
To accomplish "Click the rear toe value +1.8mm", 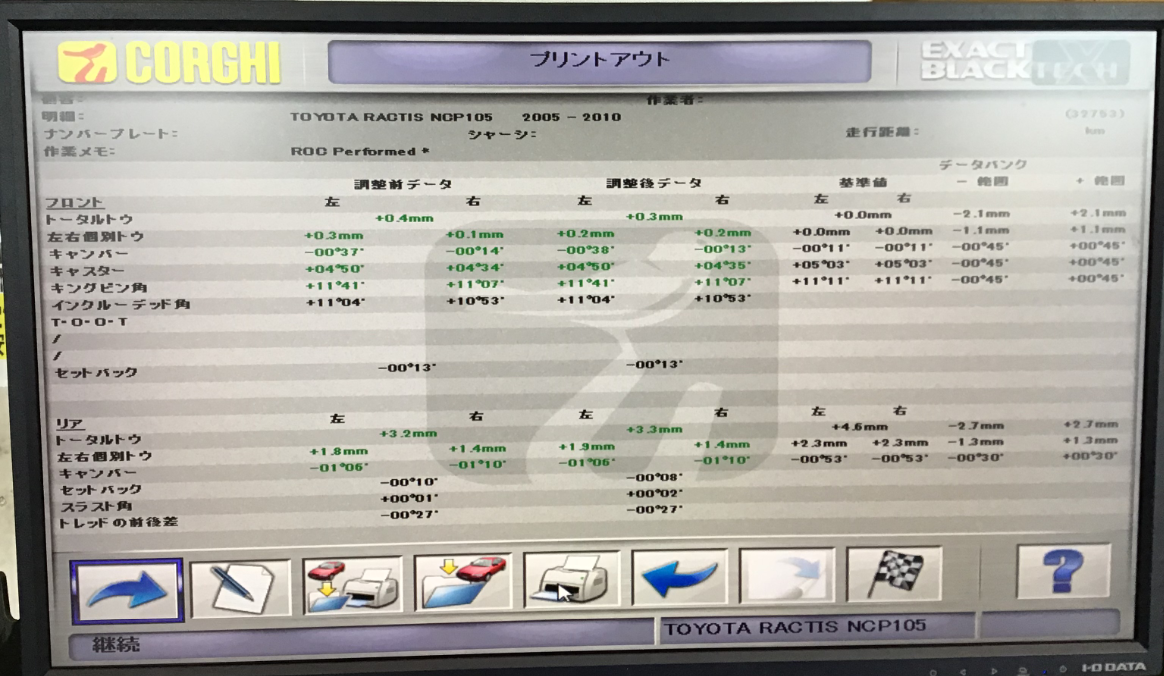I will coord(339,451).
